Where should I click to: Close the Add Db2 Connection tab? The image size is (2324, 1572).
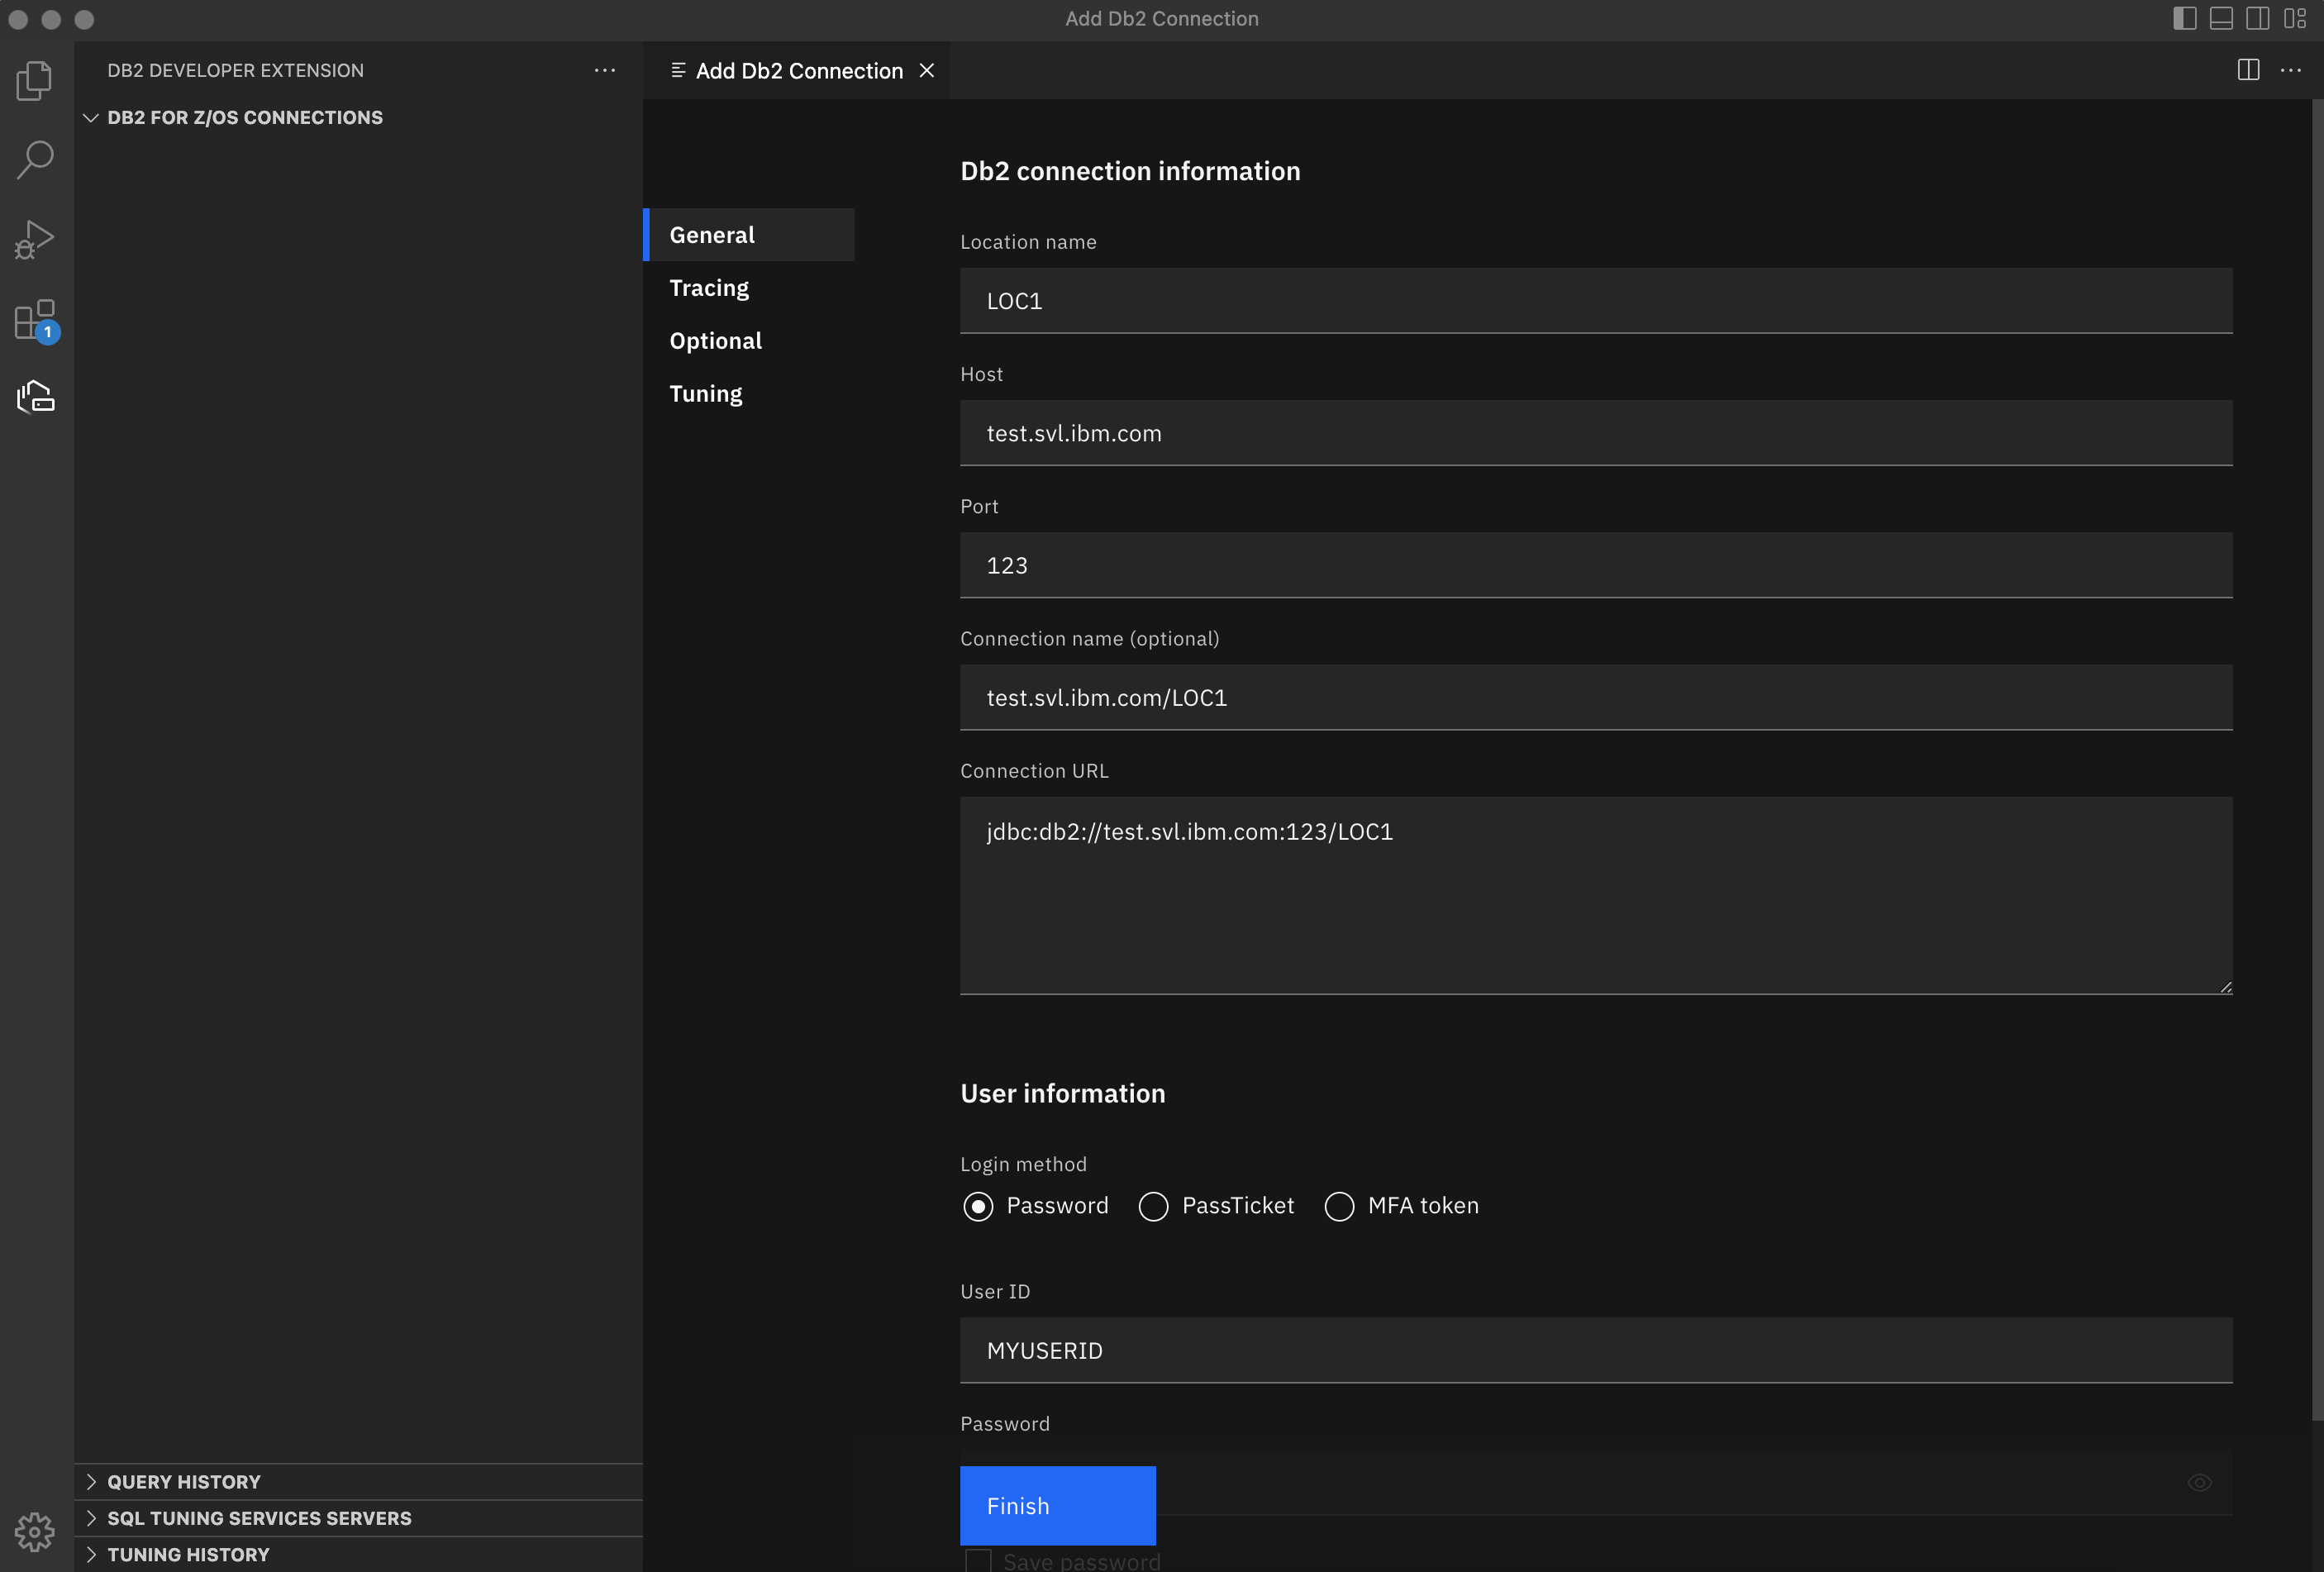(927, 70)
